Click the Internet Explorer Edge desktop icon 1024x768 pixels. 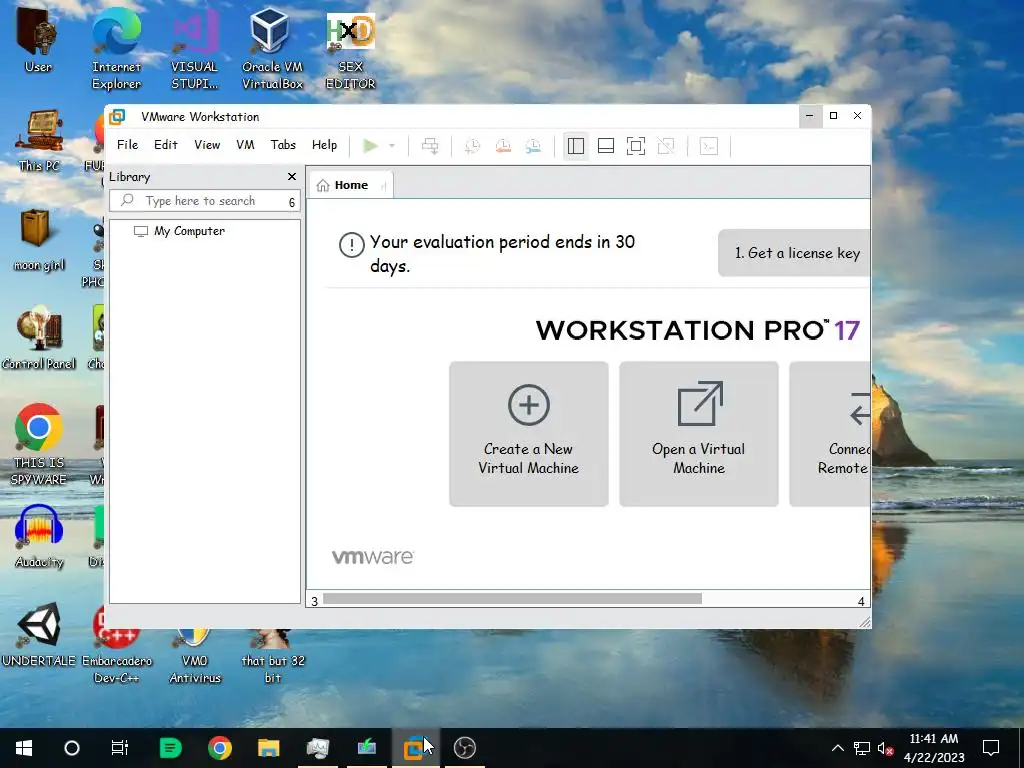[x=116, y=49]
